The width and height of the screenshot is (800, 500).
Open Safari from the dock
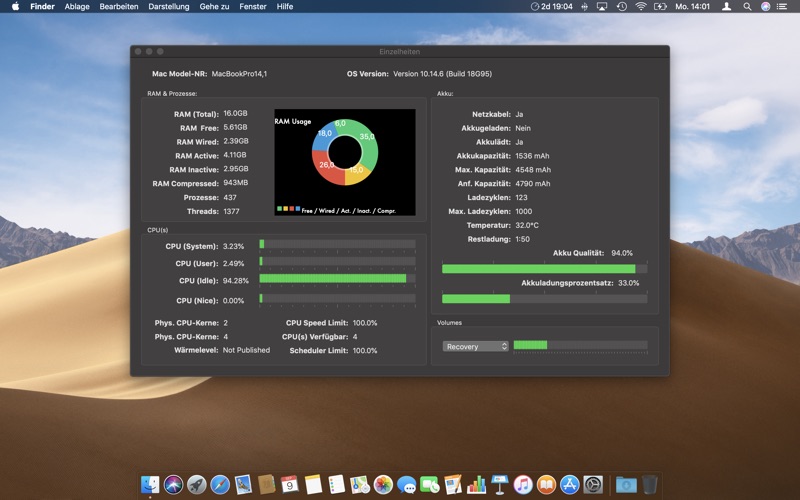pyautogui.click(x=220, y=485)
